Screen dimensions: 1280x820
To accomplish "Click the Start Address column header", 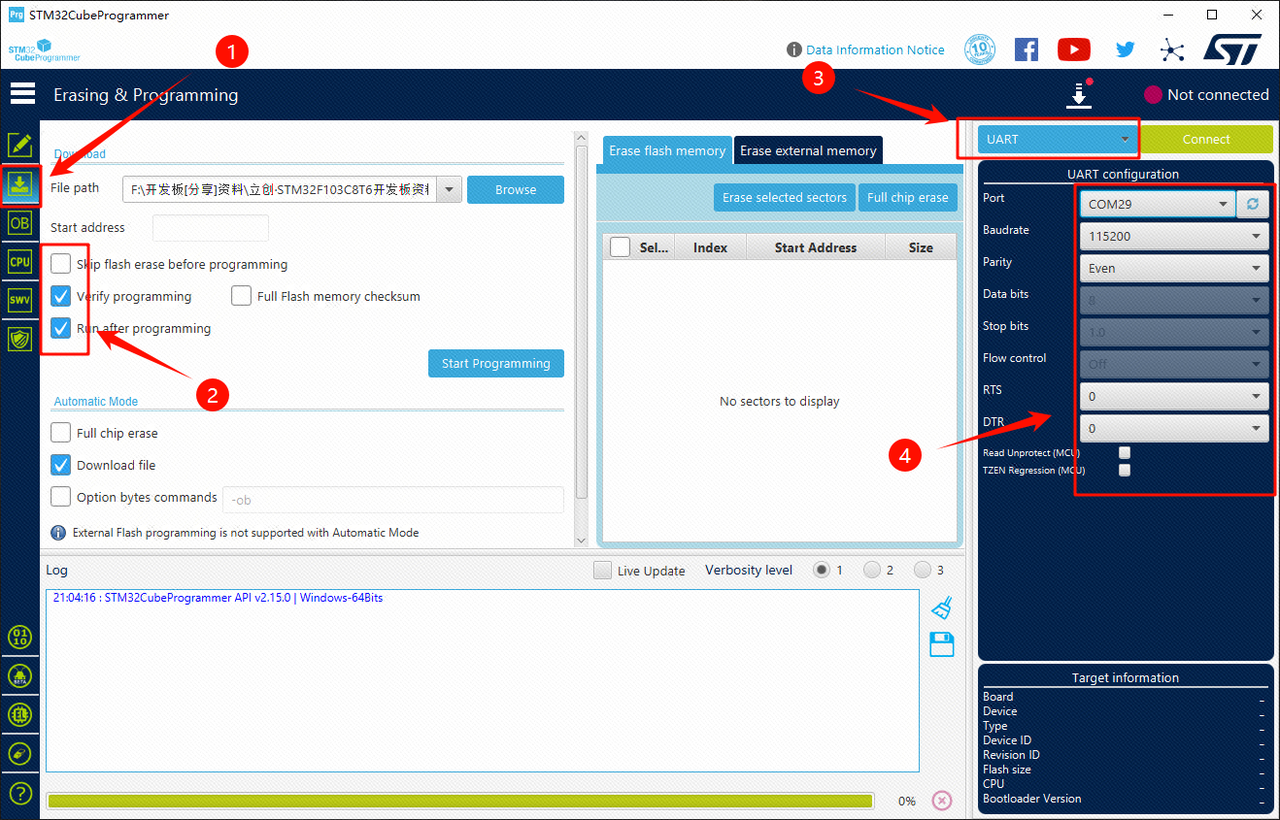I will click(x=815, y=247).
